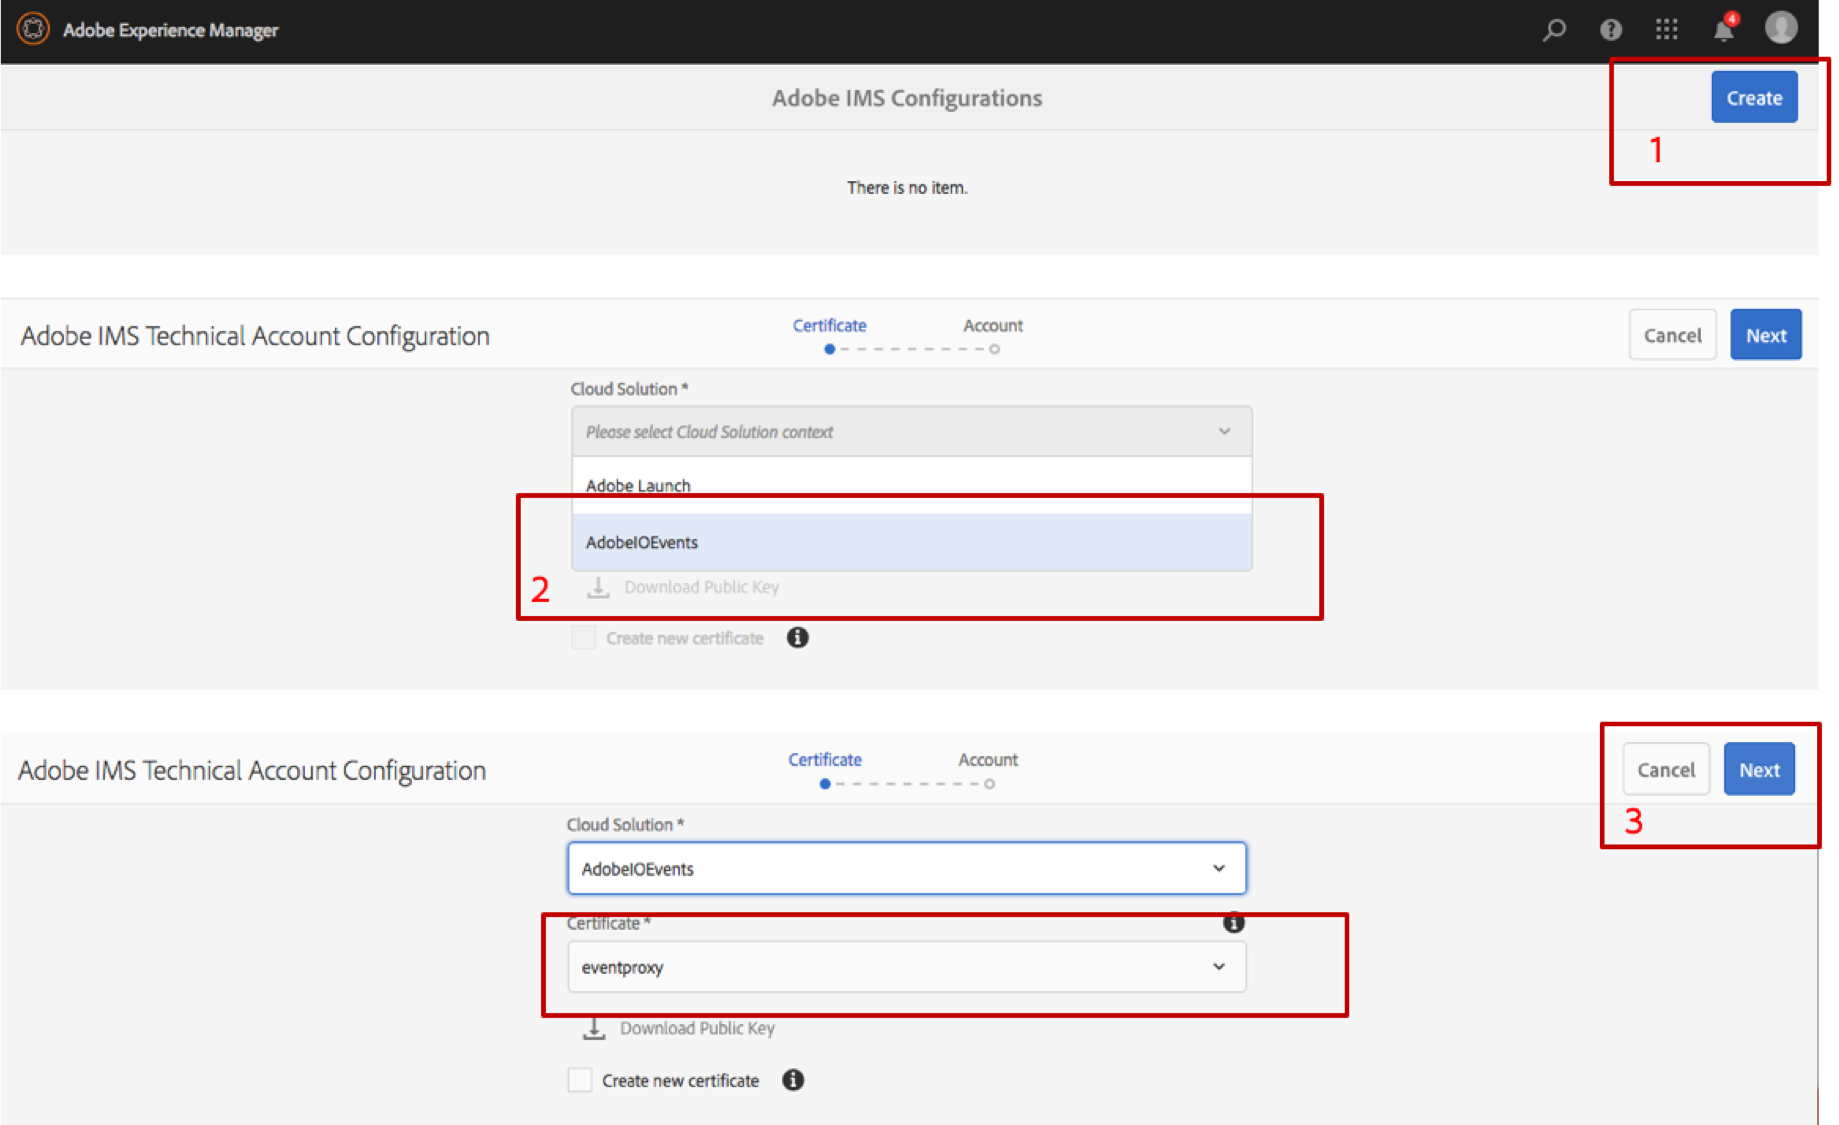The image size is (1839, 1125).
Task: View notifications via the bell icon
Action: [x=1724, y=29]
